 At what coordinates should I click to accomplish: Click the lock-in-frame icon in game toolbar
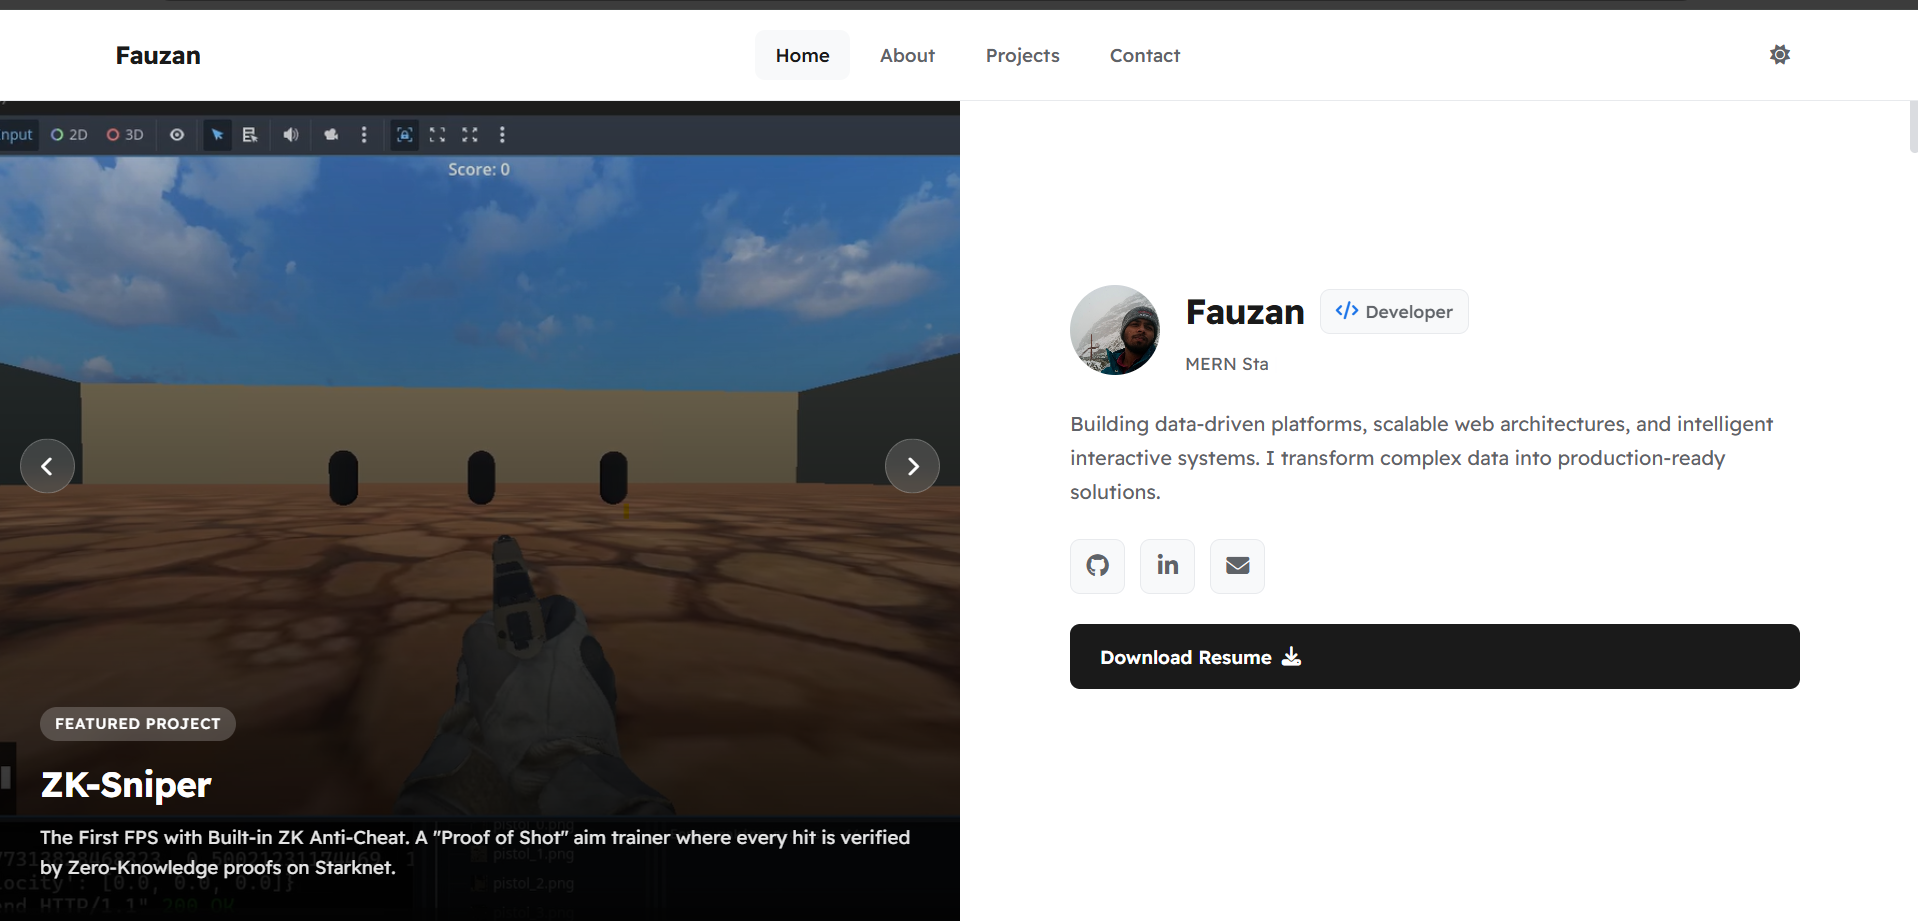click(x=404, y=135)
